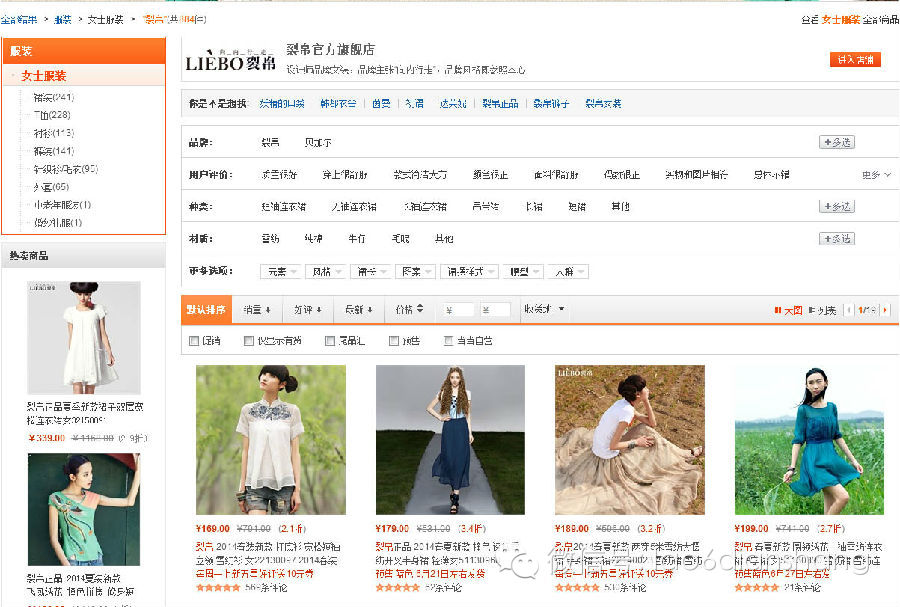
Task: Click star rating of ¥169.00 product
Action: point(218,587)
